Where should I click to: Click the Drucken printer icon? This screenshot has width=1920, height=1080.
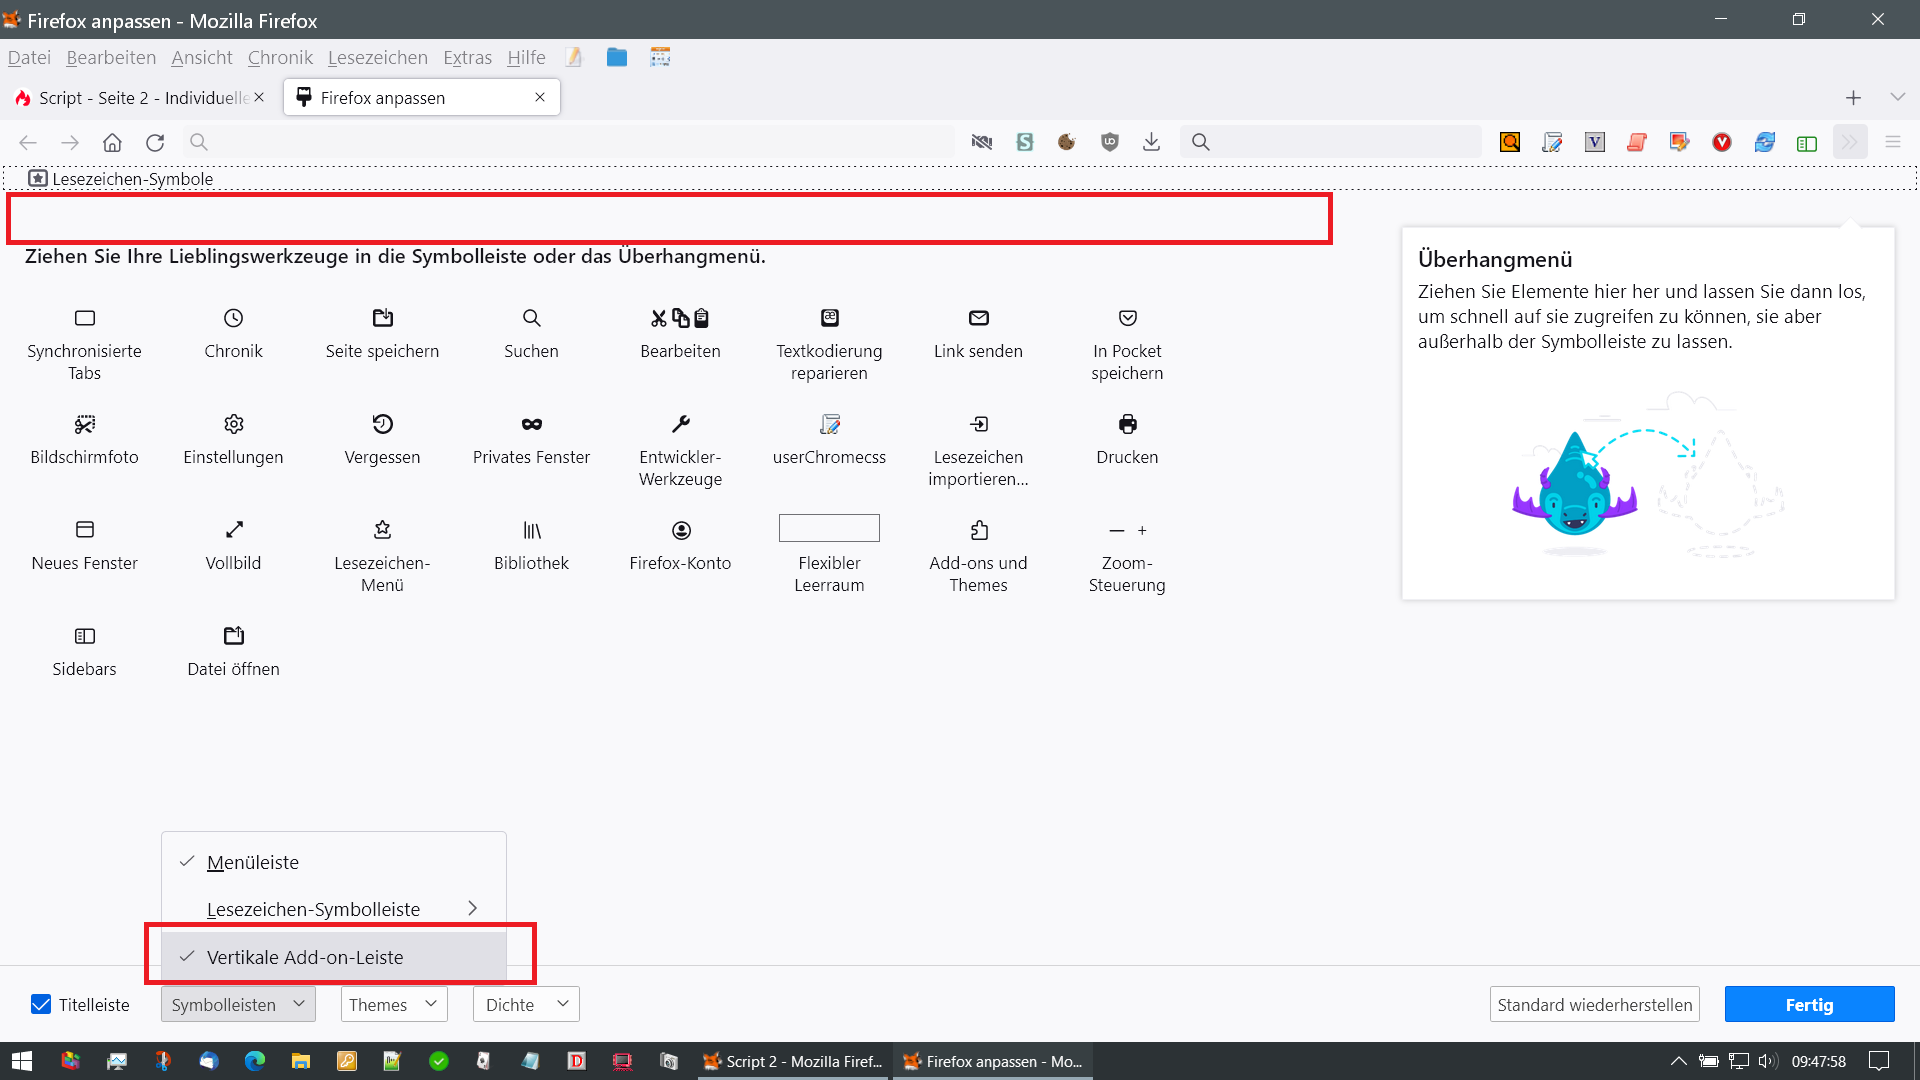pyautogui.click(x=1127, y=424)
